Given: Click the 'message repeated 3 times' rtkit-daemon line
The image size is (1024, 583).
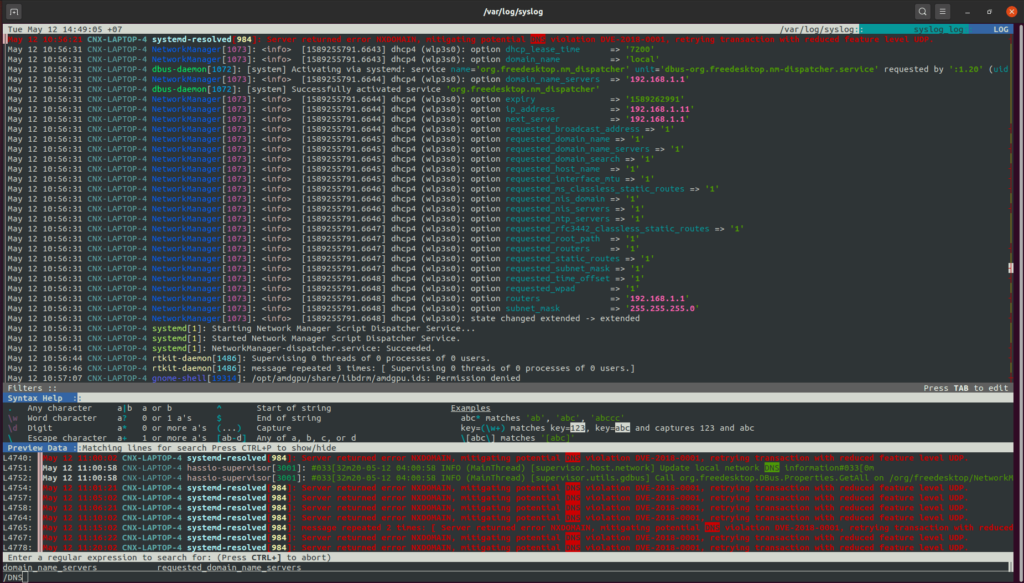Looking at the screenshot, I should tap(321, 368).
